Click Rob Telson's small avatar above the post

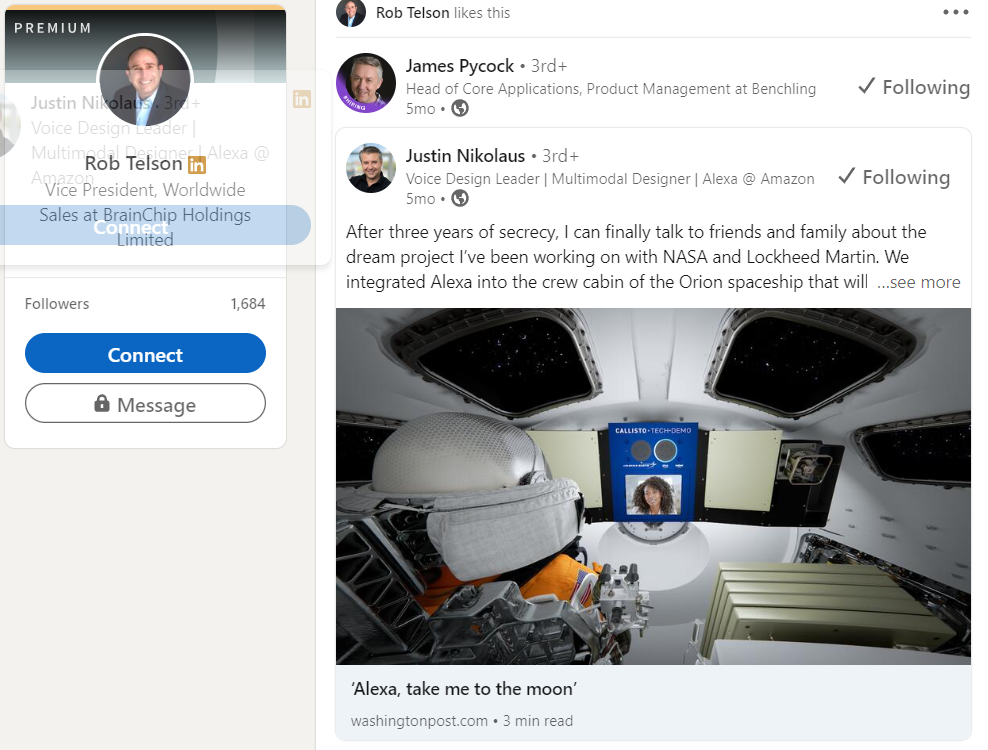pos(351,13)
